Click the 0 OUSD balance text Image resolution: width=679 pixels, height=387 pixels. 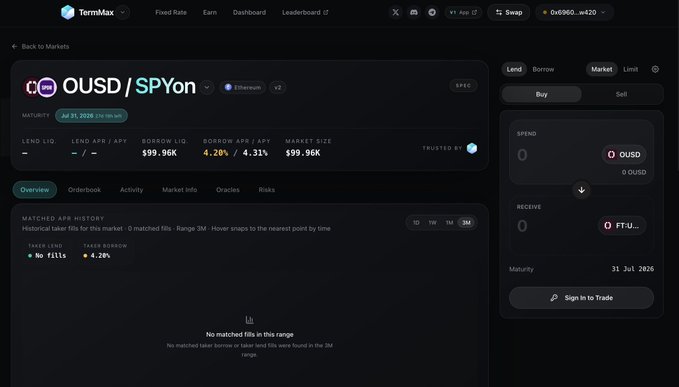point(634,172)
